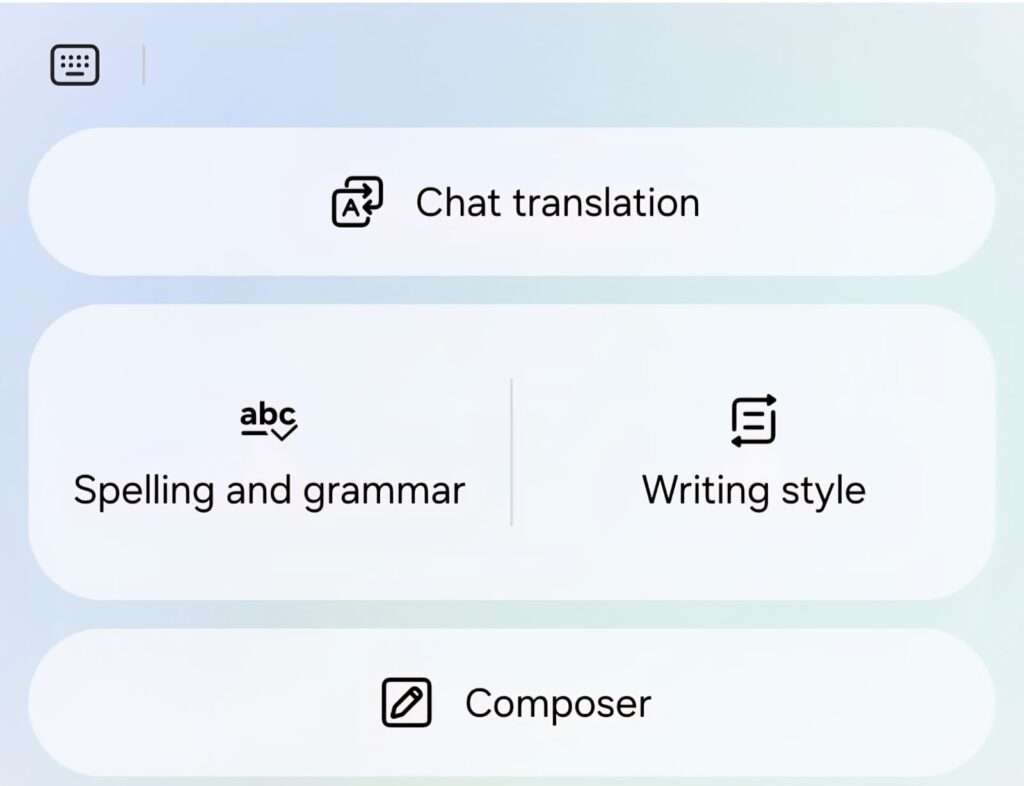Choose the Writing style label
This screenshot has height=786, width=1024.
coord(754,491)
